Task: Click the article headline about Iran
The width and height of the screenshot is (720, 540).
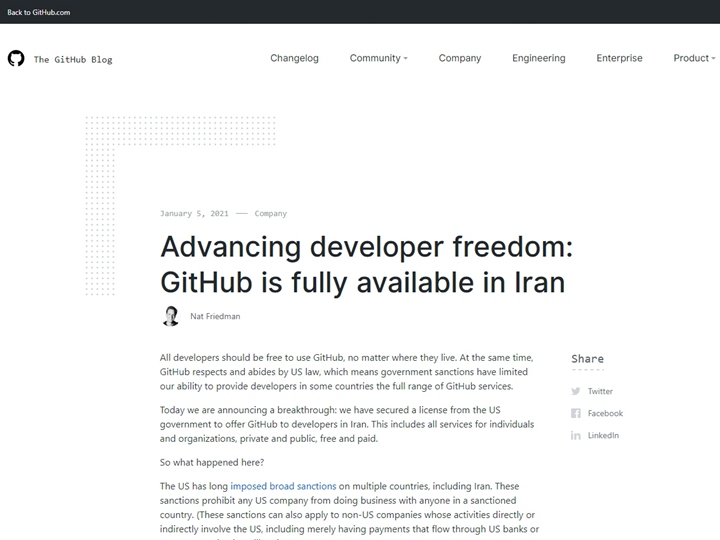Action: pos(365,264)
